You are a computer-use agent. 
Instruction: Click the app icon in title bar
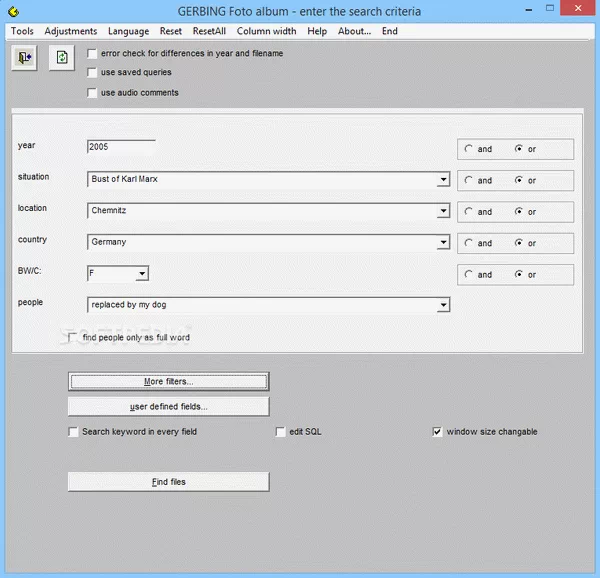point(10,11)
